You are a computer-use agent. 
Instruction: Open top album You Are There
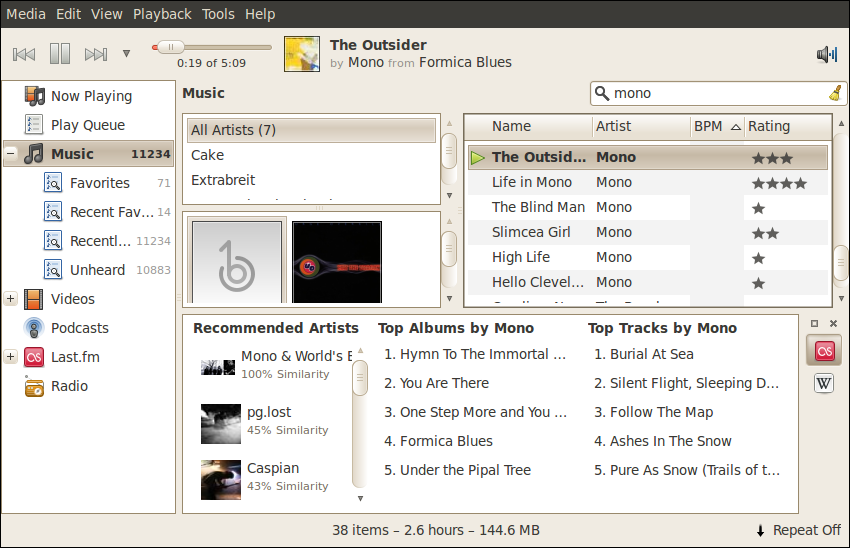(436, 383)
